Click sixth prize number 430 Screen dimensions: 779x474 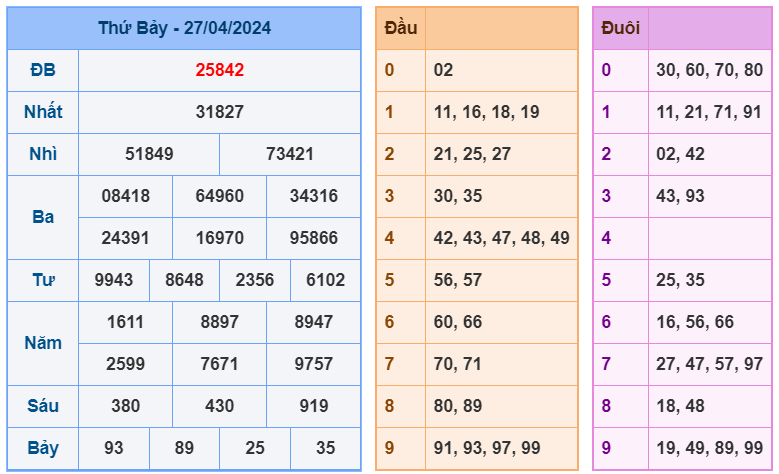[x=220, y=406]
